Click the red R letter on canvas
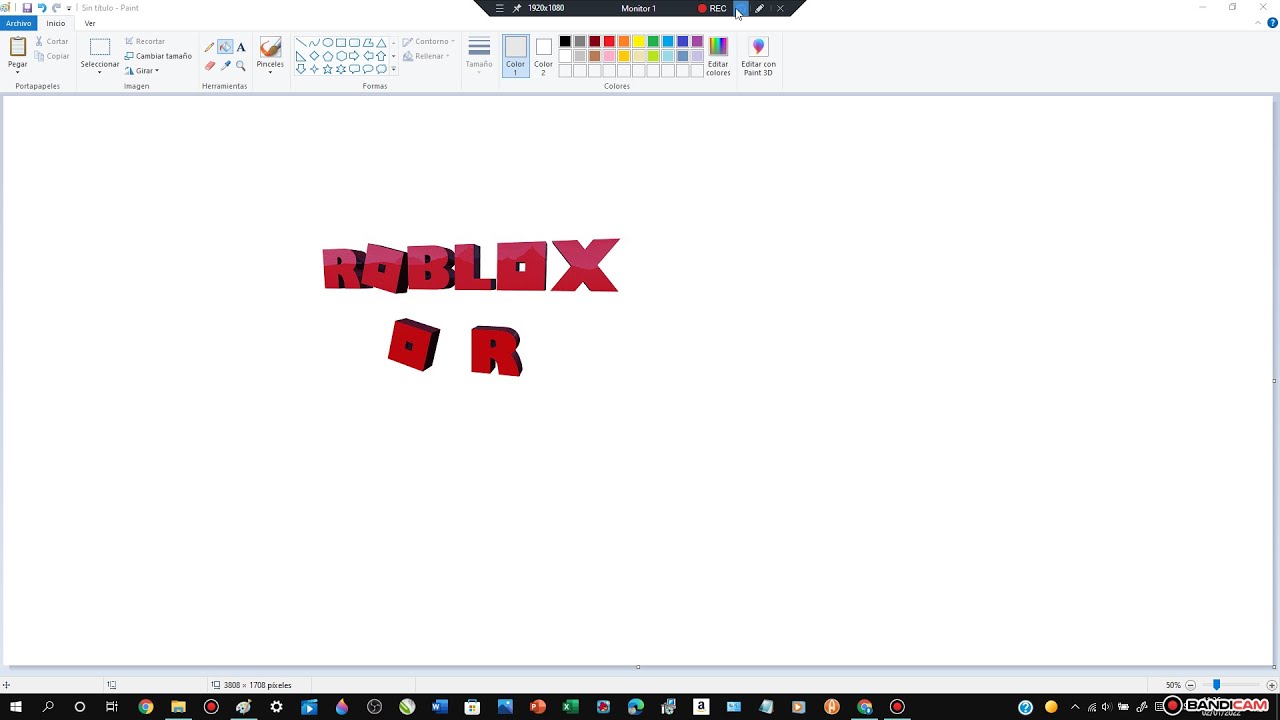This screenshot has width=1280, height=720. tap(496, 351)
